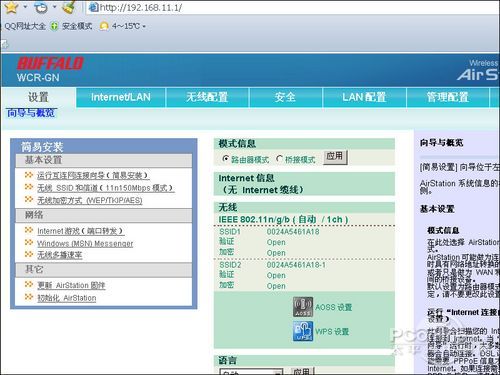This screenshot has height=375, width=500.
Task: Click the AOSS setup icon
Action: (303, 307)
